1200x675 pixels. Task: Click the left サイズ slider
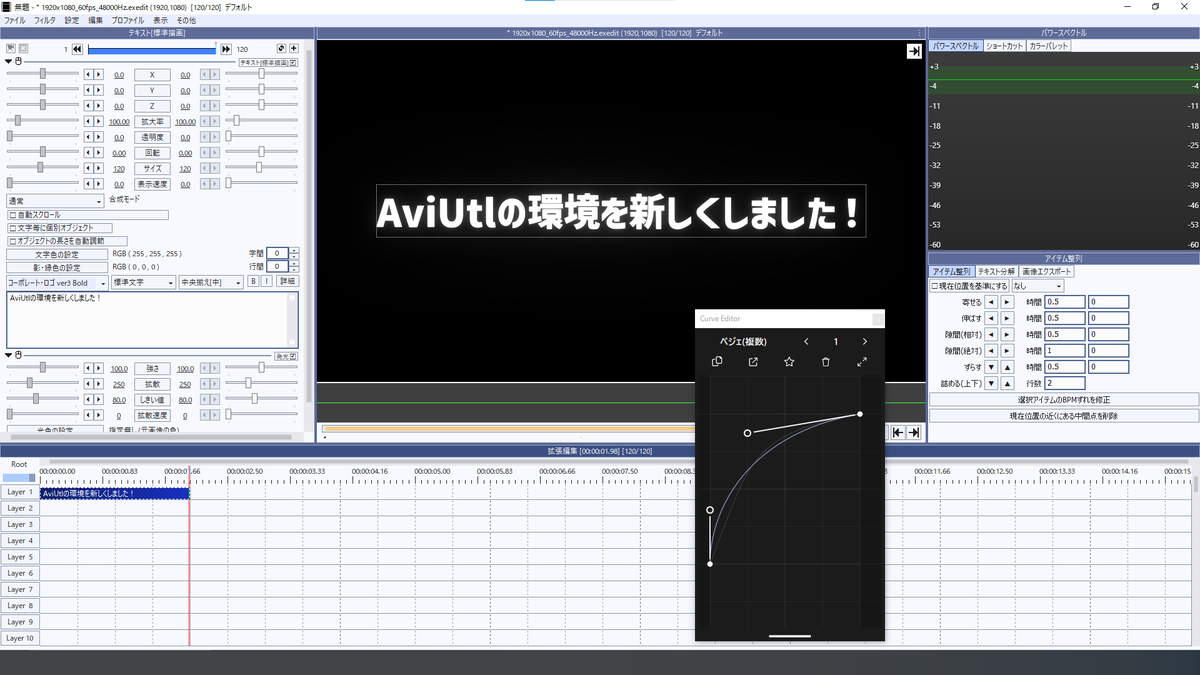(43, 168)
